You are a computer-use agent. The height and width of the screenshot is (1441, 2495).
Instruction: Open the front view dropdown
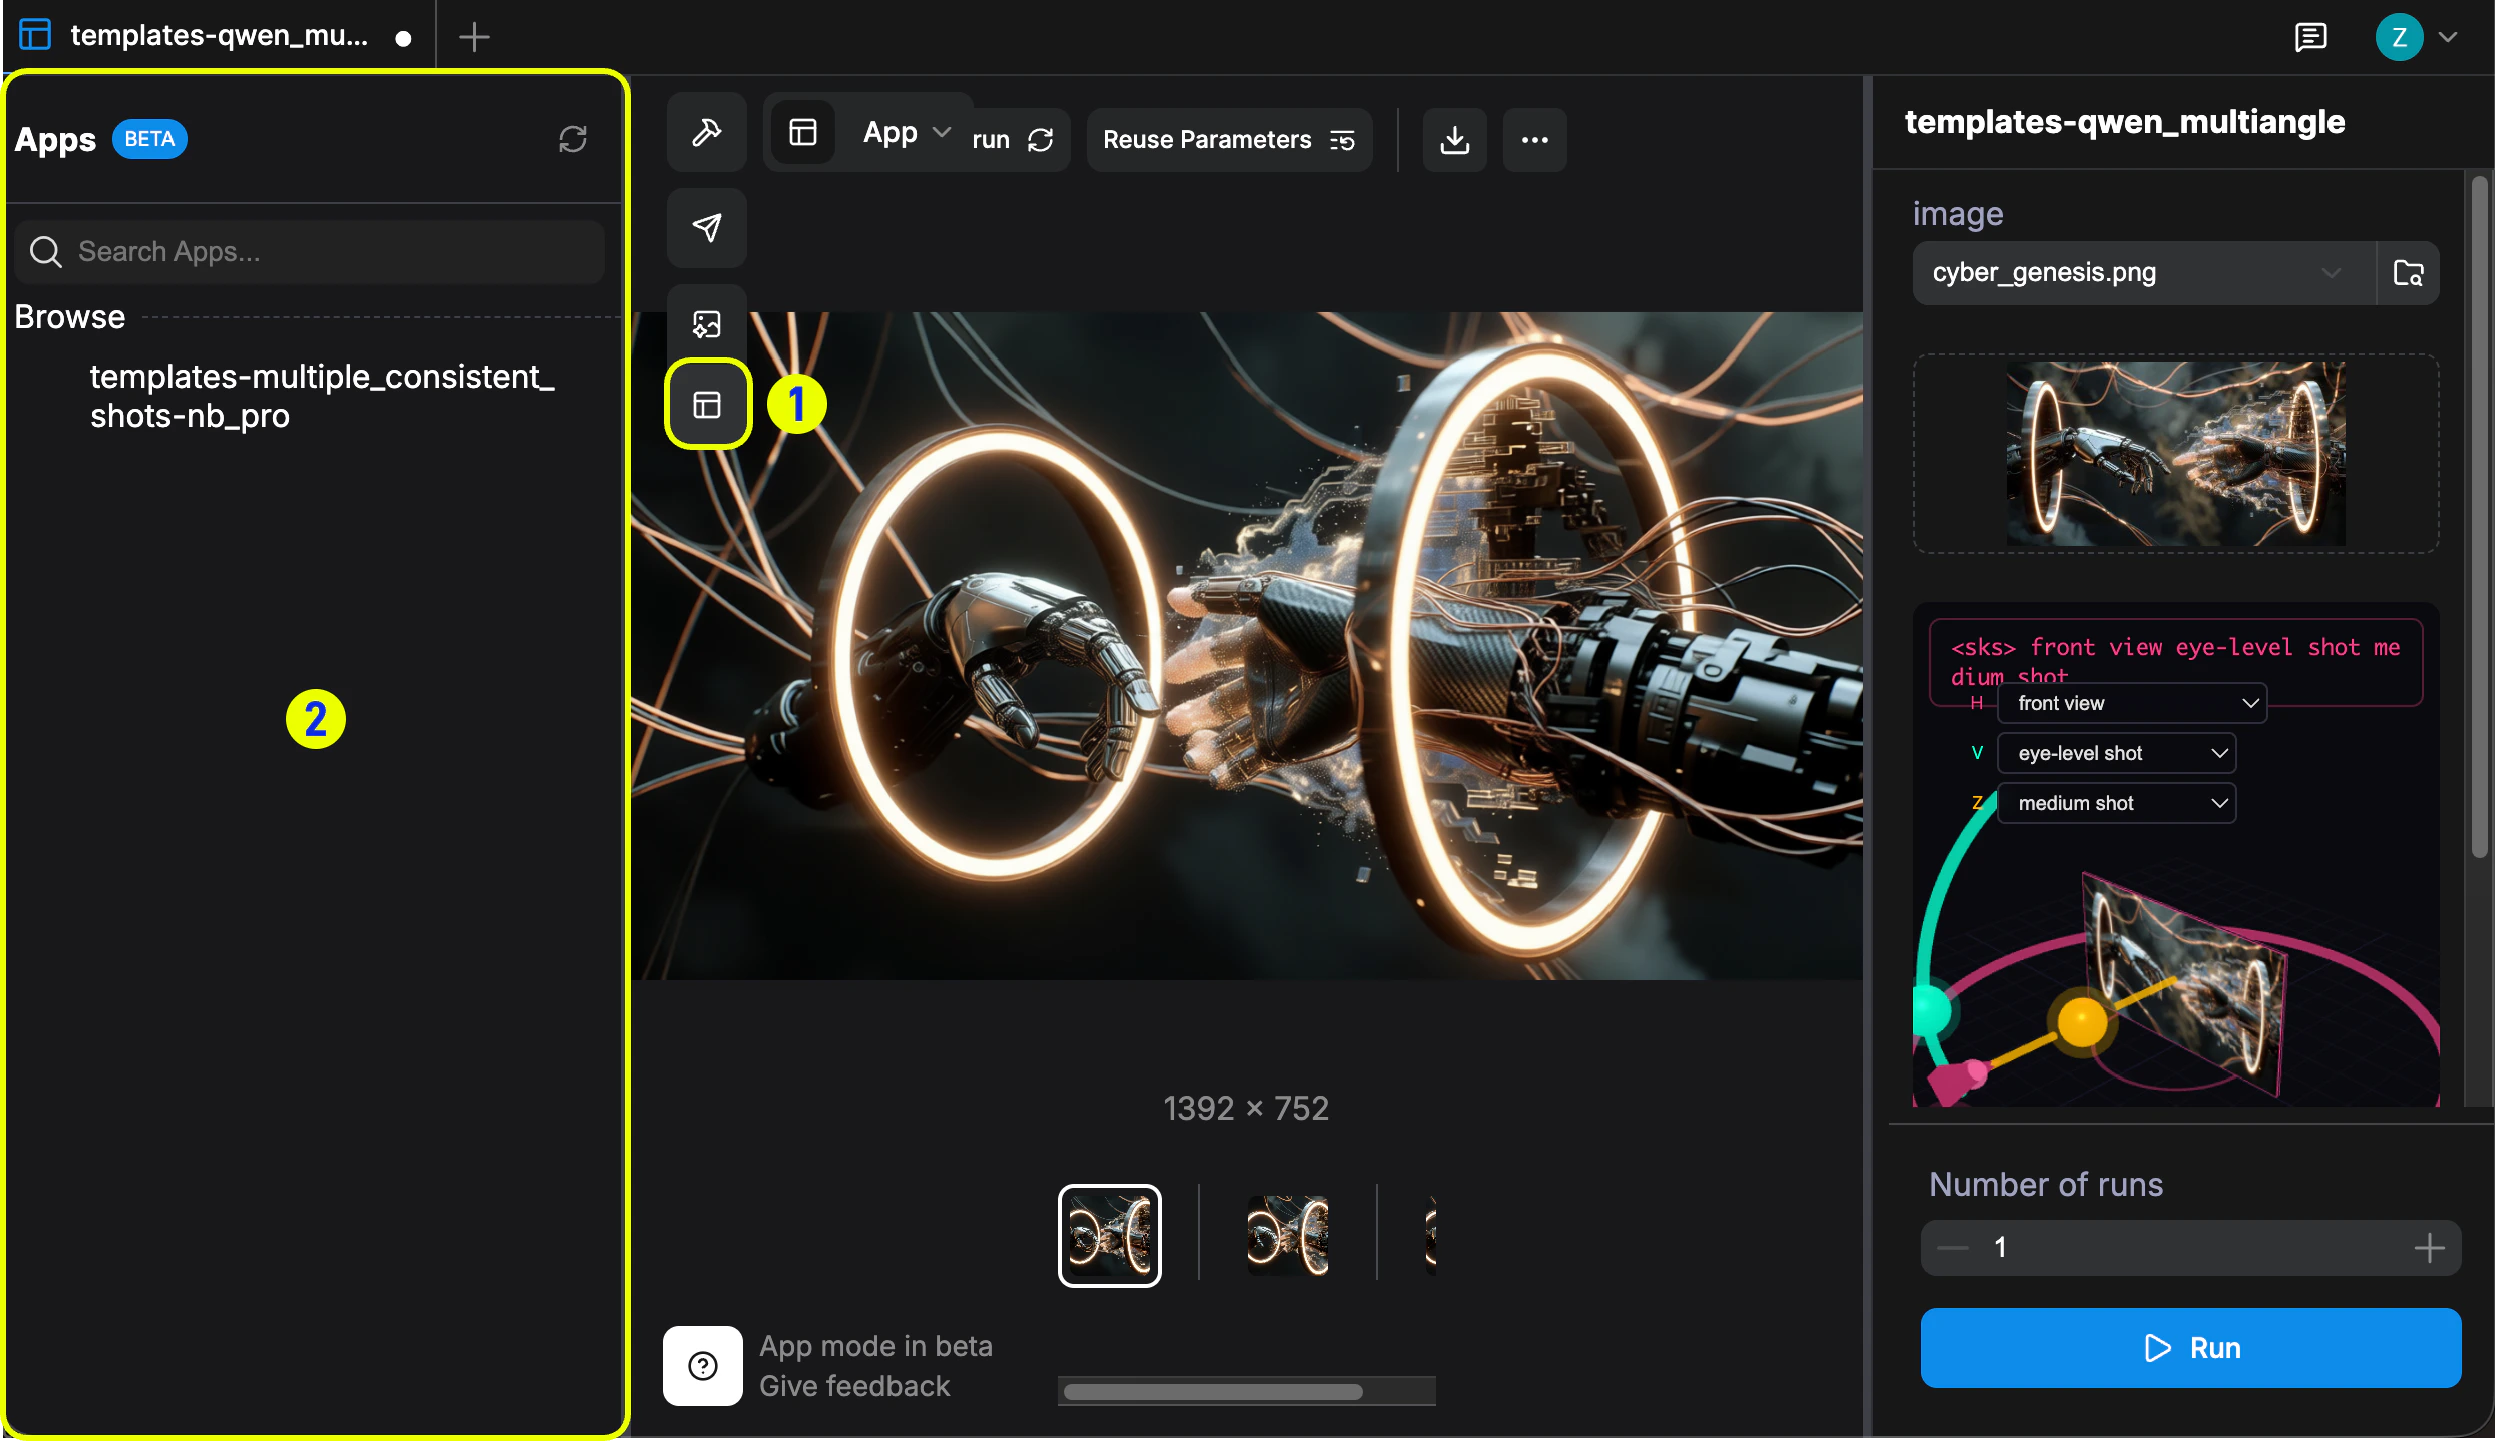click(x=2130, y=703)
